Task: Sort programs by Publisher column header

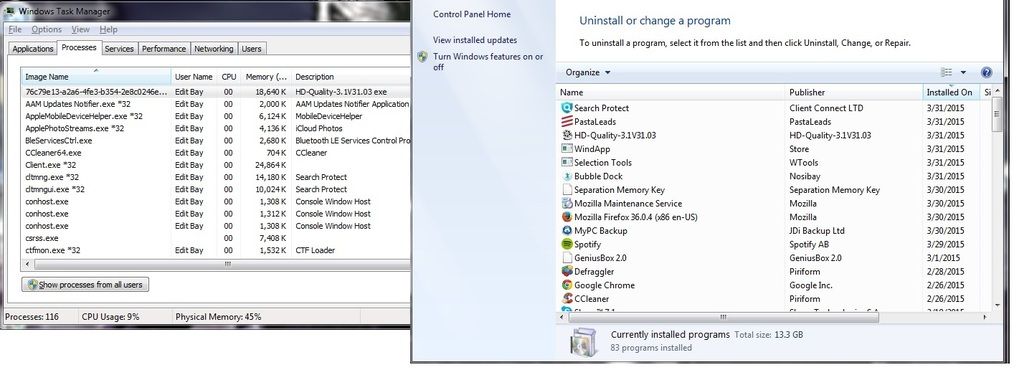Action: click(854, 92)
